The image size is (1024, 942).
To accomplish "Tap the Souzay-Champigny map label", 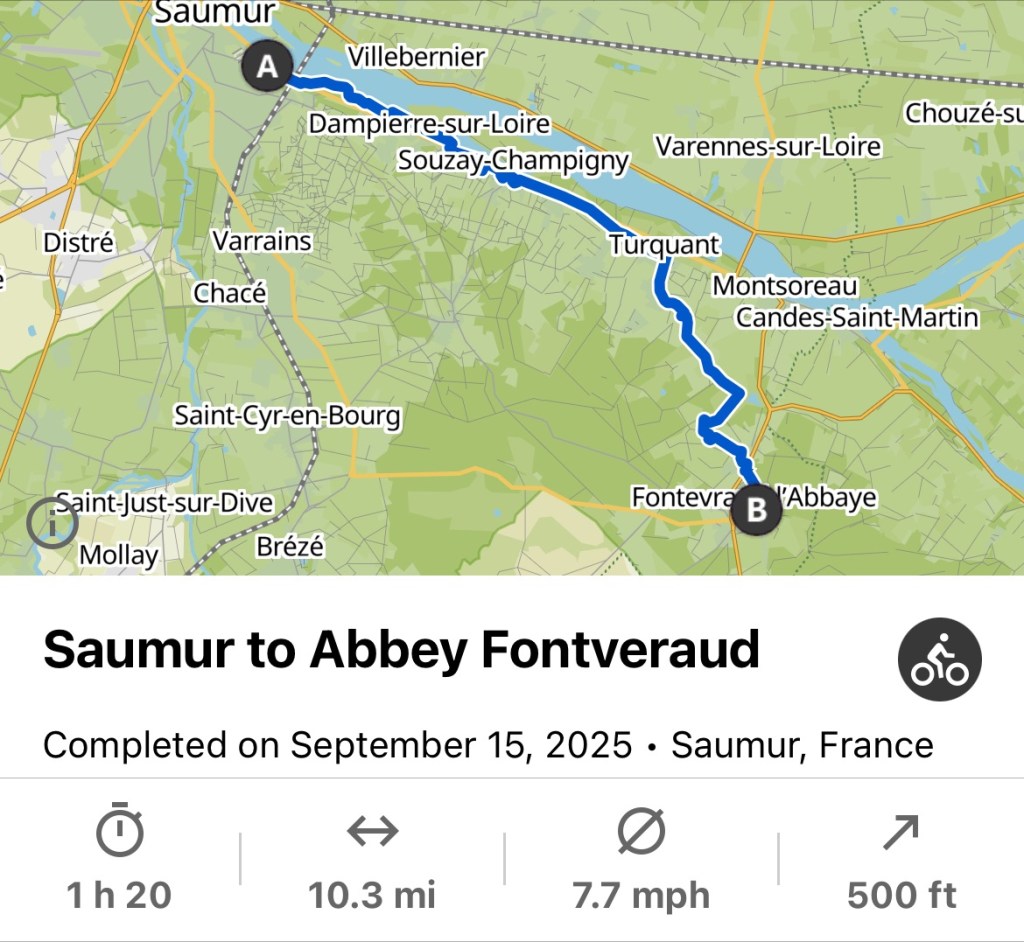I will point(513,160).
